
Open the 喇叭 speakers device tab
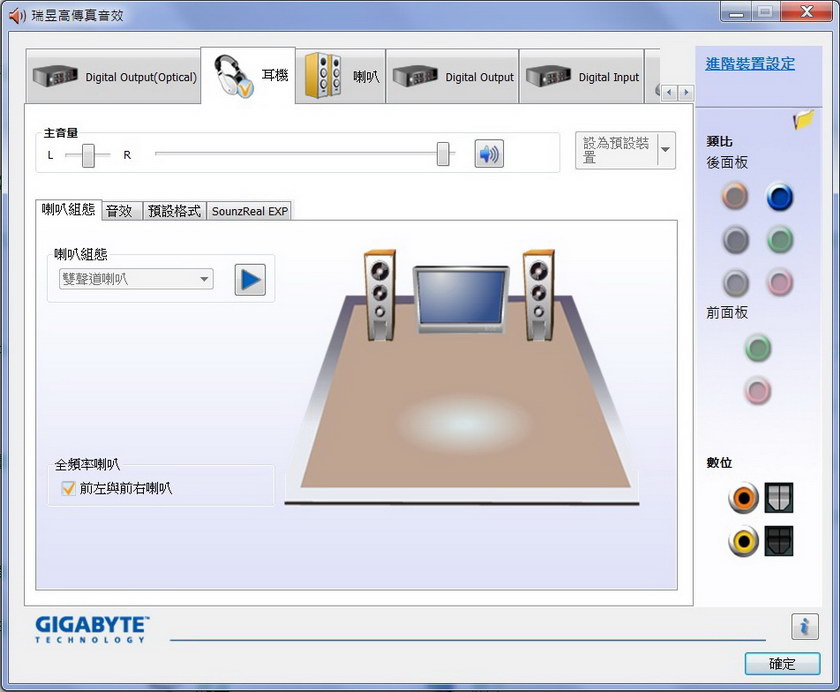click(x=341, y=77)
